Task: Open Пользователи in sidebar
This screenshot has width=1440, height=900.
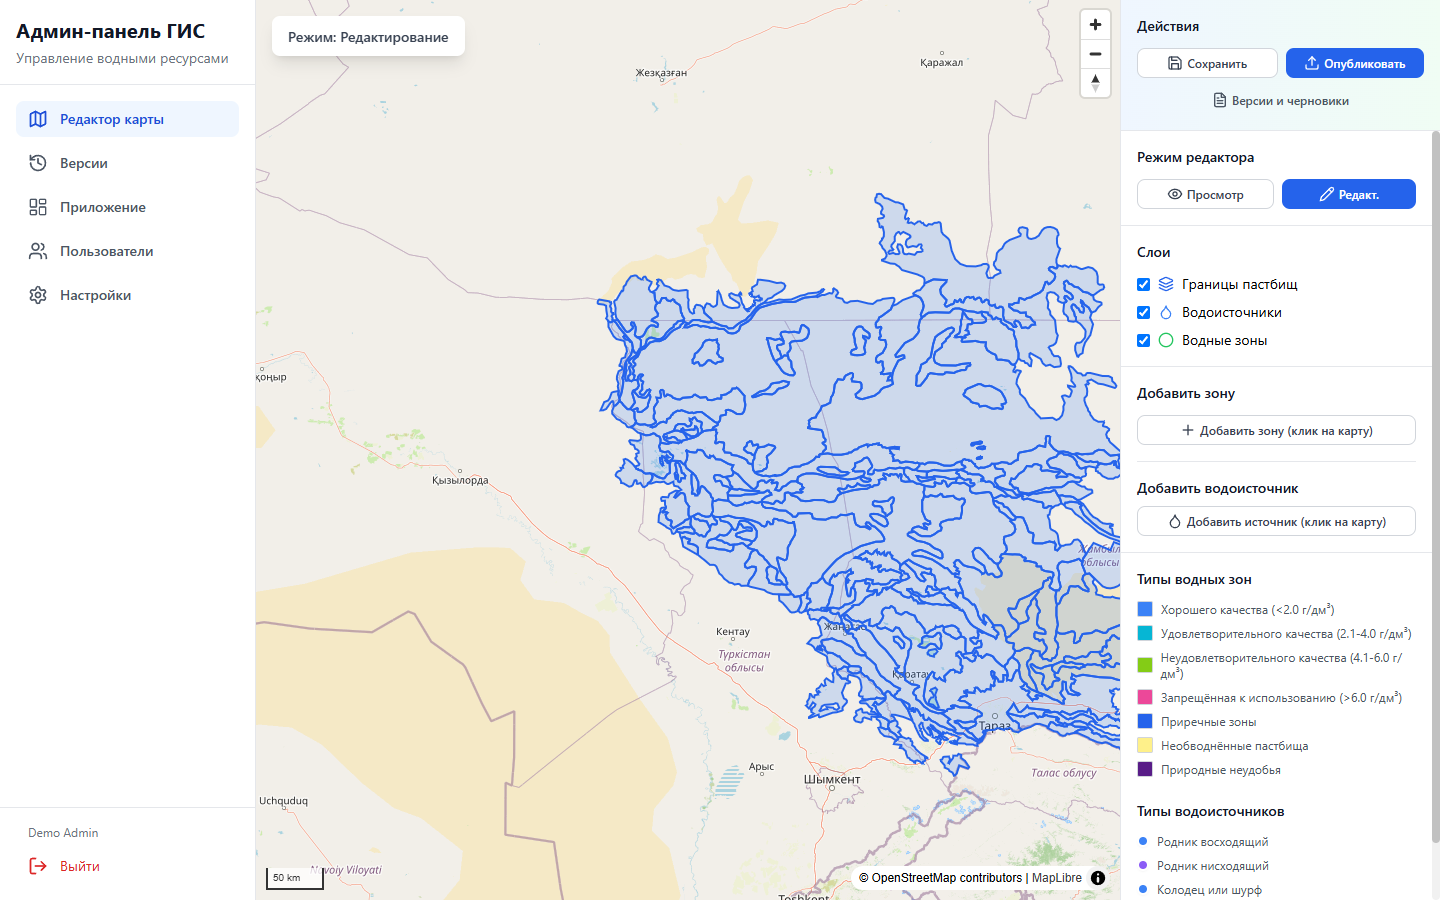Action: [x=127, y=251]
